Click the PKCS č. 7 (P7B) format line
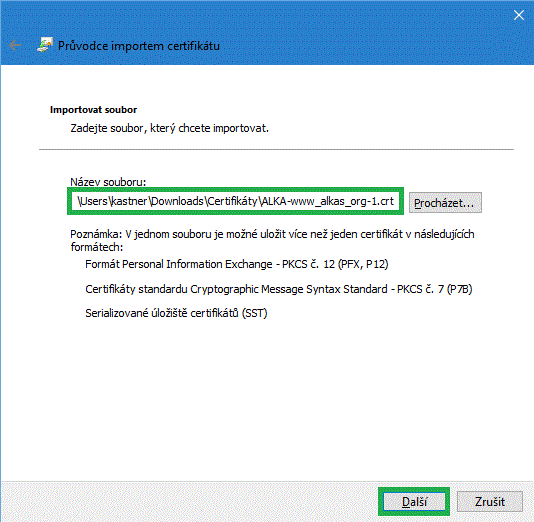 click(279, 289)
